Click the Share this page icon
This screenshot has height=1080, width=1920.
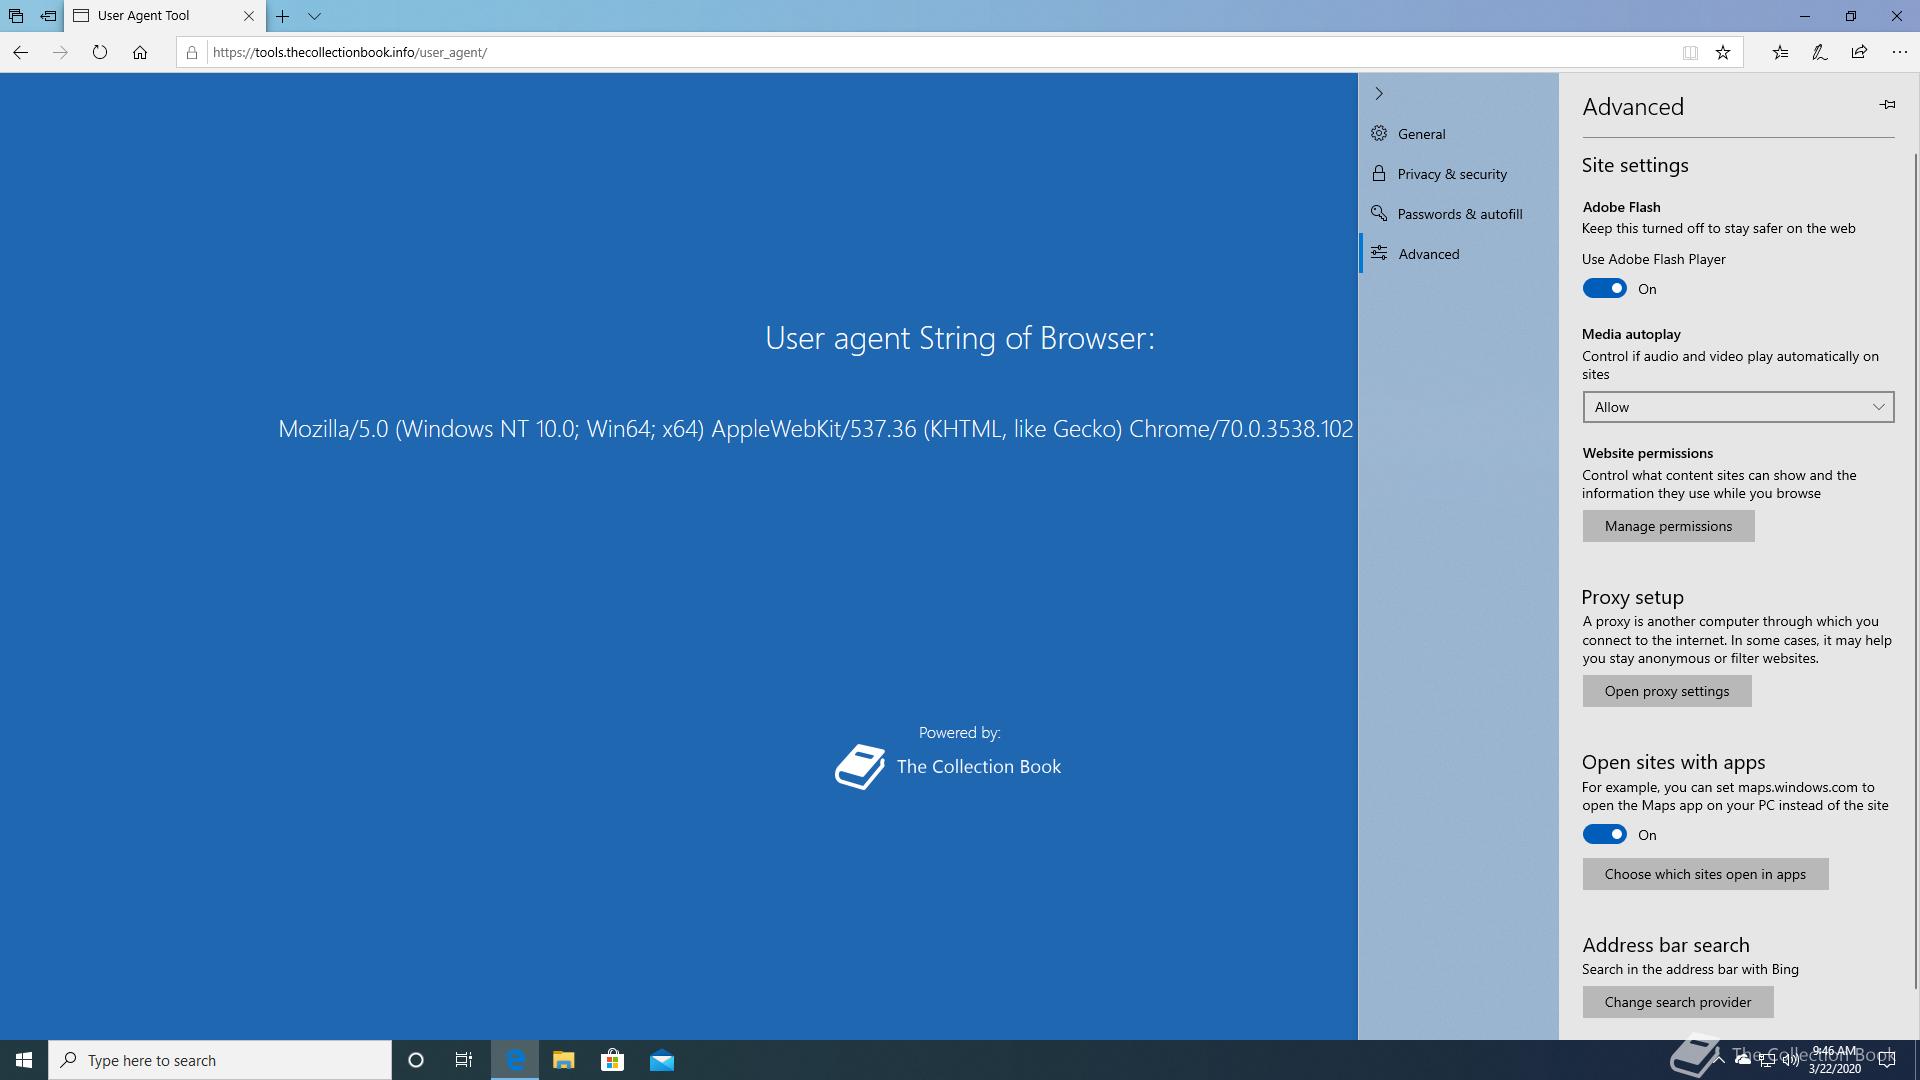click(x=1859, y=52)
